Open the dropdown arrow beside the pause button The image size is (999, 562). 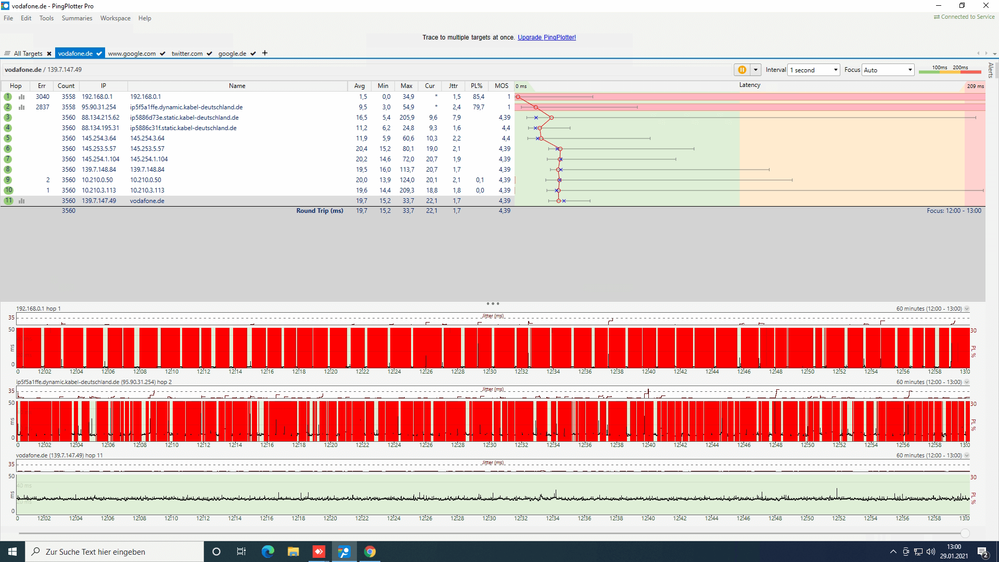pos(755,70)
